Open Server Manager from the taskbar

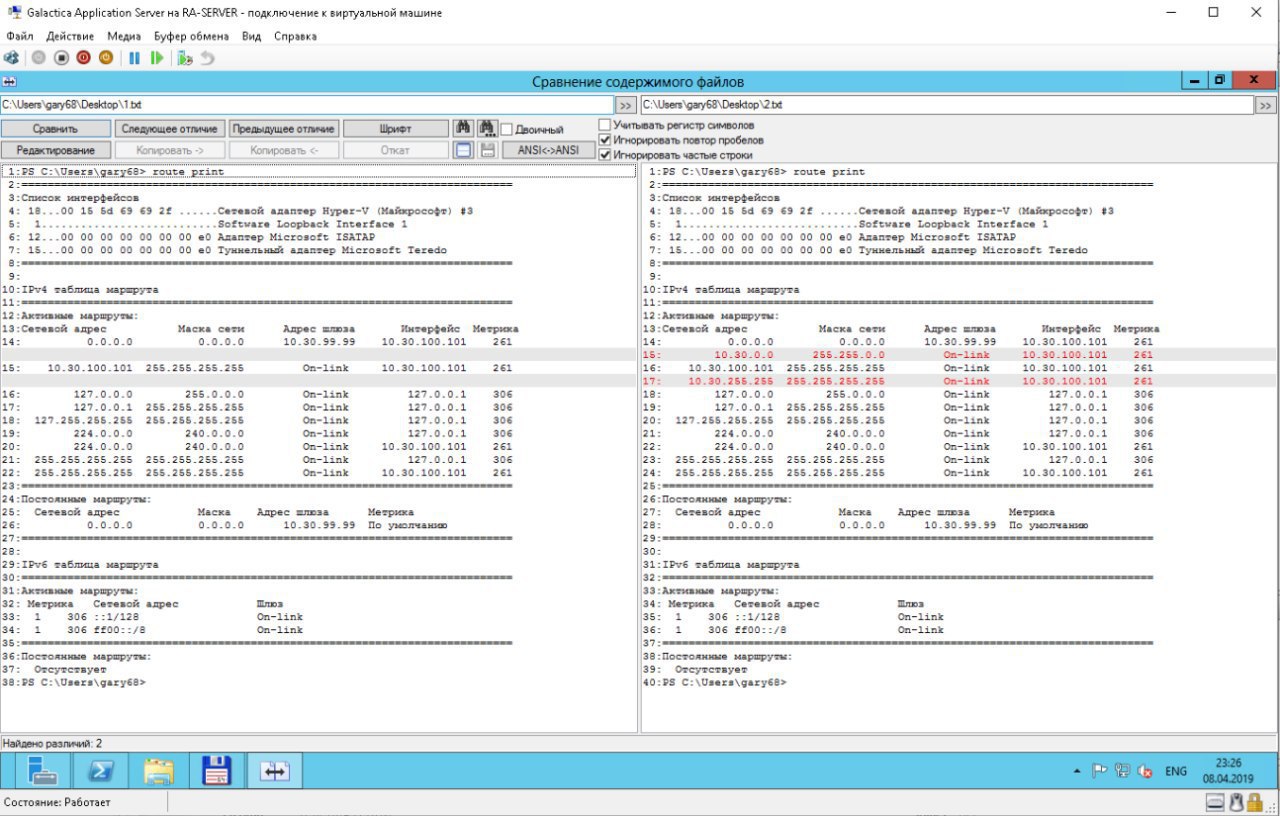(43, 770)
